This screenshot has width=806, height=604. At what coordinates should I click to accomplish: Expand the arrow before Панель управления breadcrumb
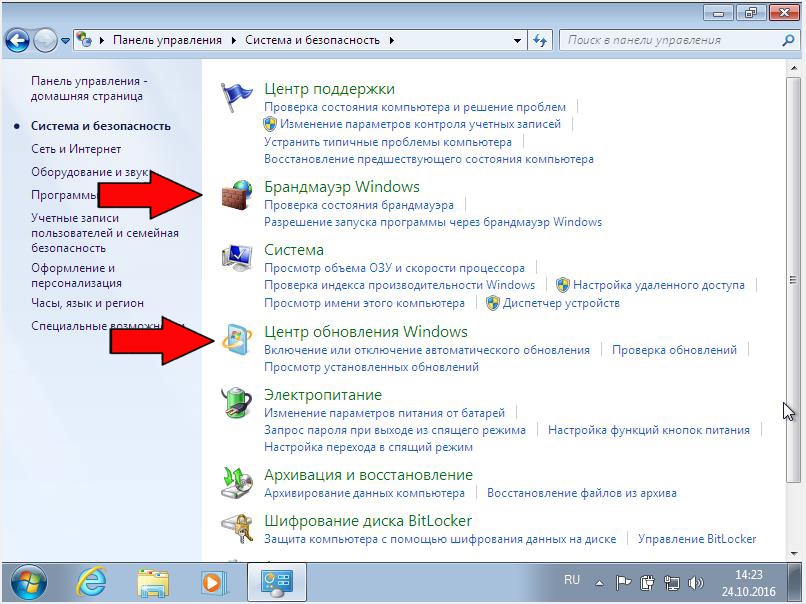pyautogui.click(x=102, y=40)
